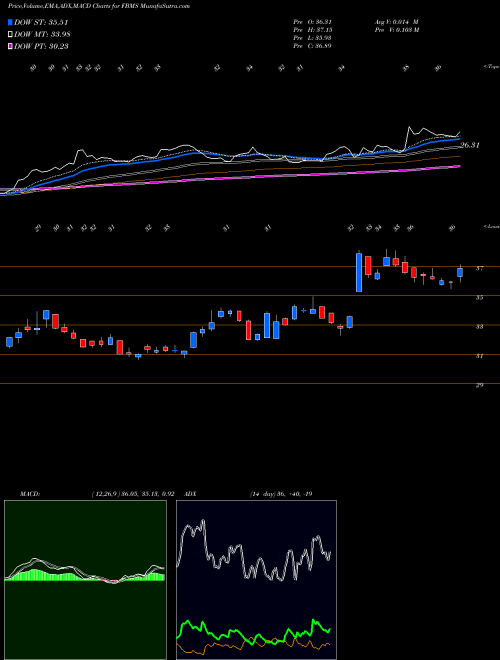Screen dimensions: 500x660
Task: Click the ADX panel heading
Action: tap(191, 494)
